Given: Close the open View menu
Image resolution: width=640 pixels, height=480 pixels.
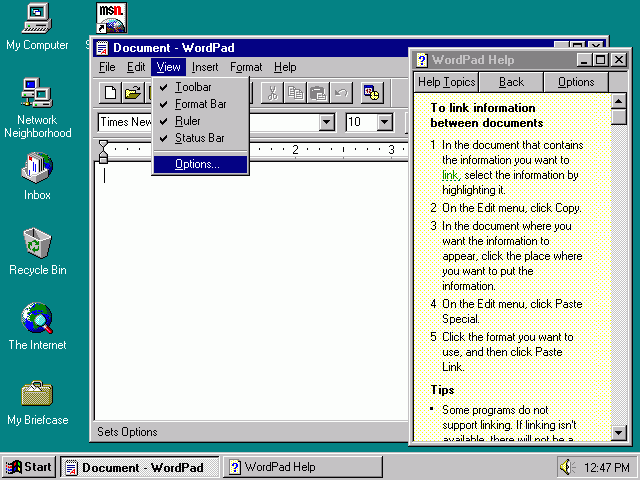Looking at the screenshot, I should click(168, 67).
